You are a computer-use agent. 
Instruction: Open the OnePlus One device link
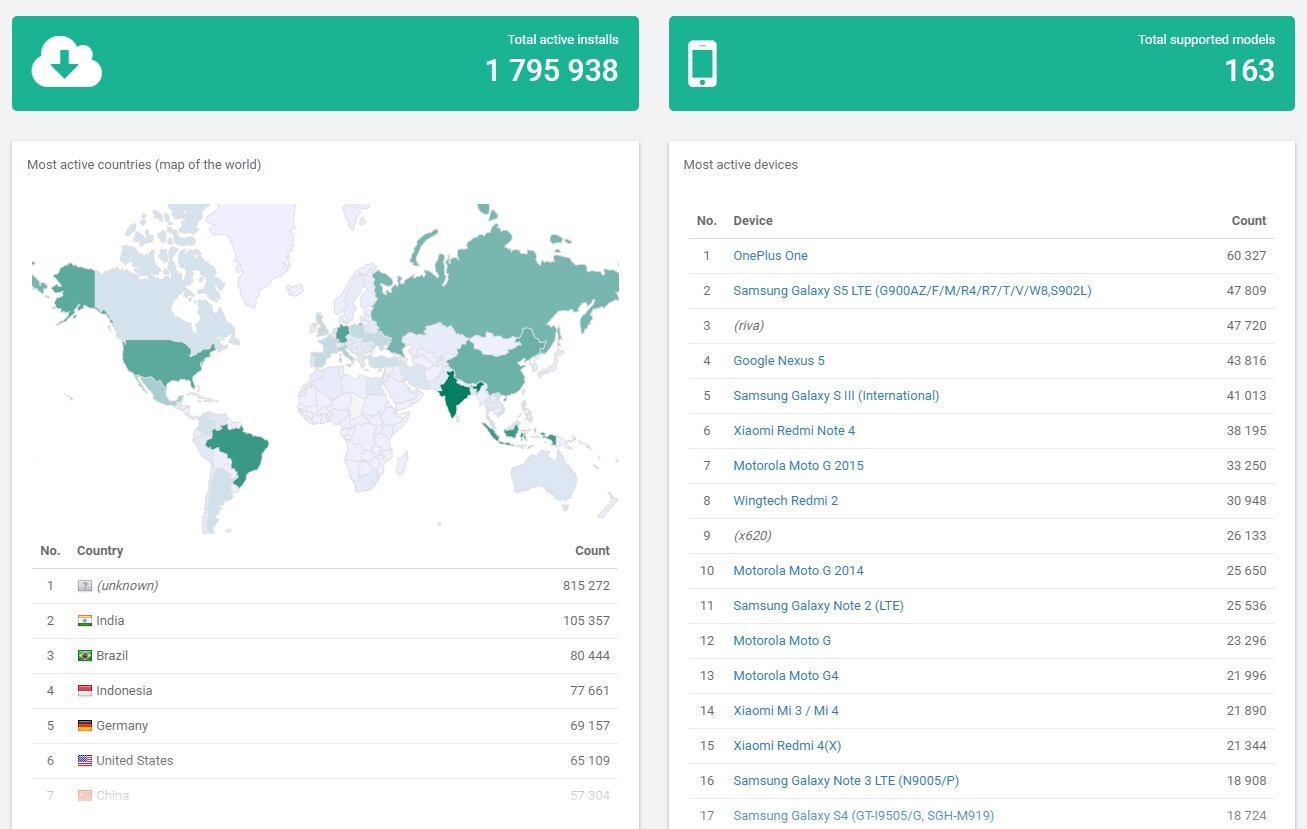coord(770,256)
